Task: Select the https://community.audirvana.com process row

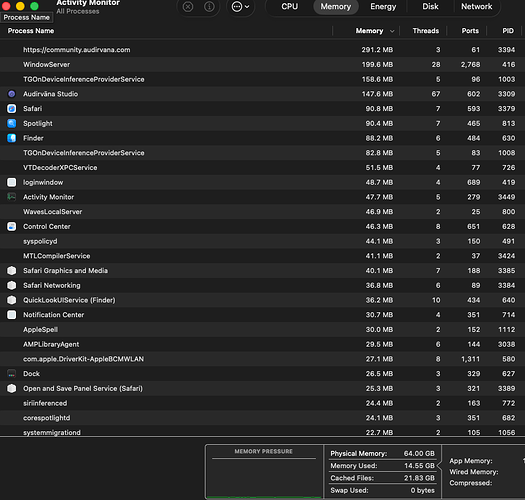Action: (262, 50)
